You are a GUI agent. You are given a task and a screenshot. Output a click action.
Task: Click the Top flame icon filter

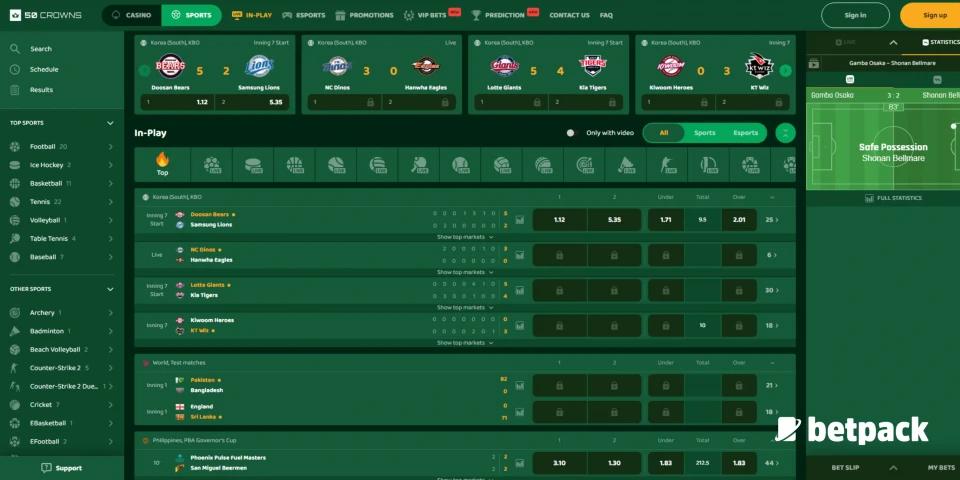162,164
